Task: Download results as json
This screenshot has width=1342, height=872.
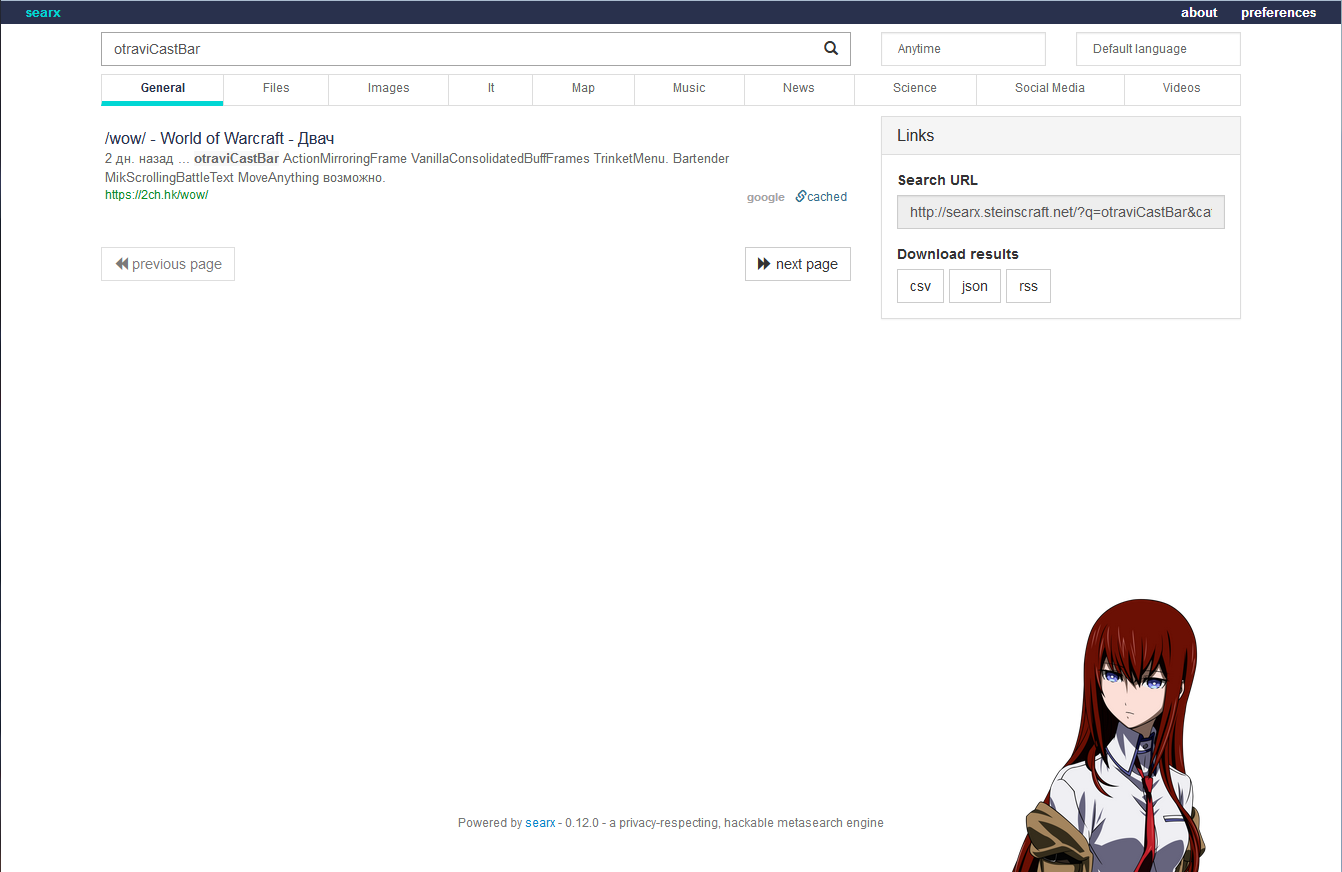Action: pos(974,286)
